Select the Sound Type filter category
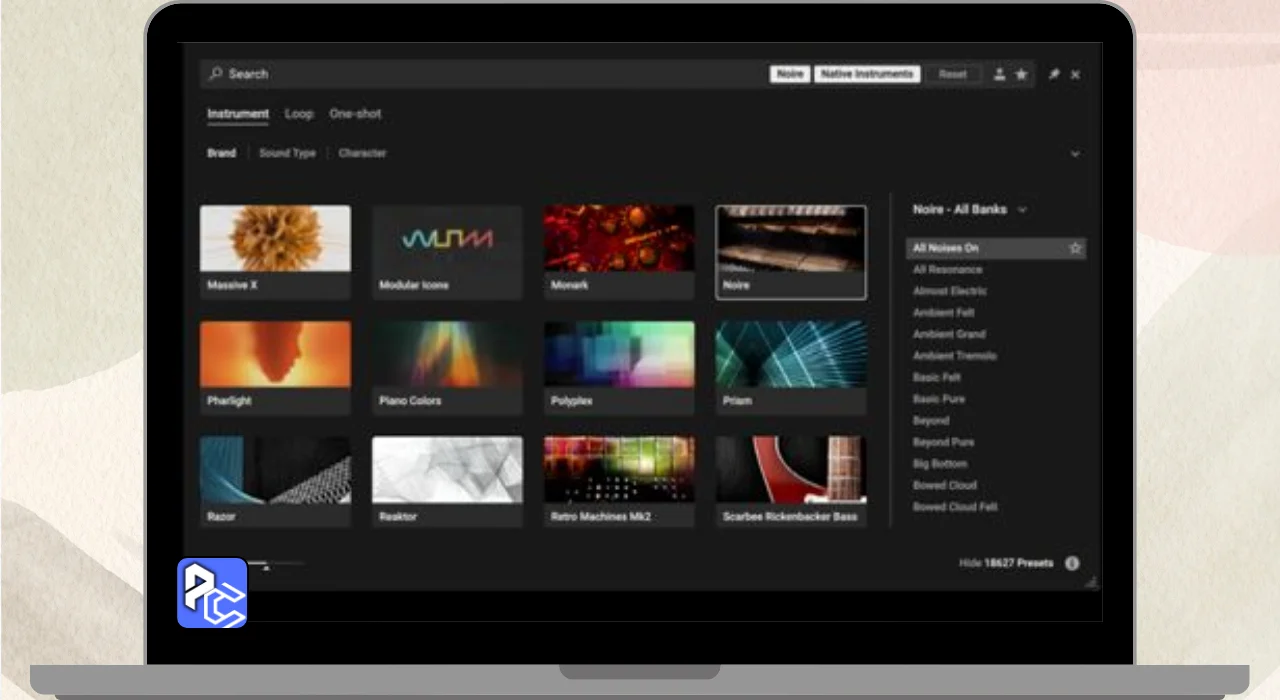 [287, 153]
